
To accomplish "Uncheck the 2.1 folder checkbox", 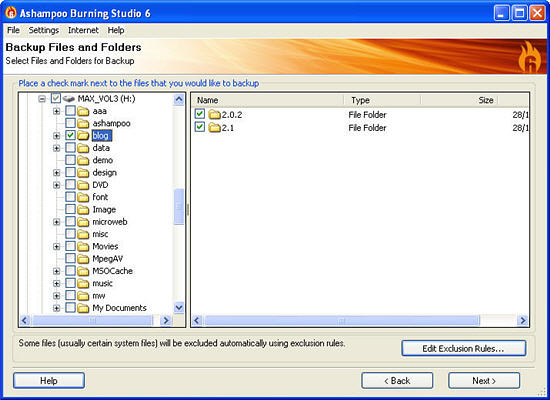I will pos(200,127).
